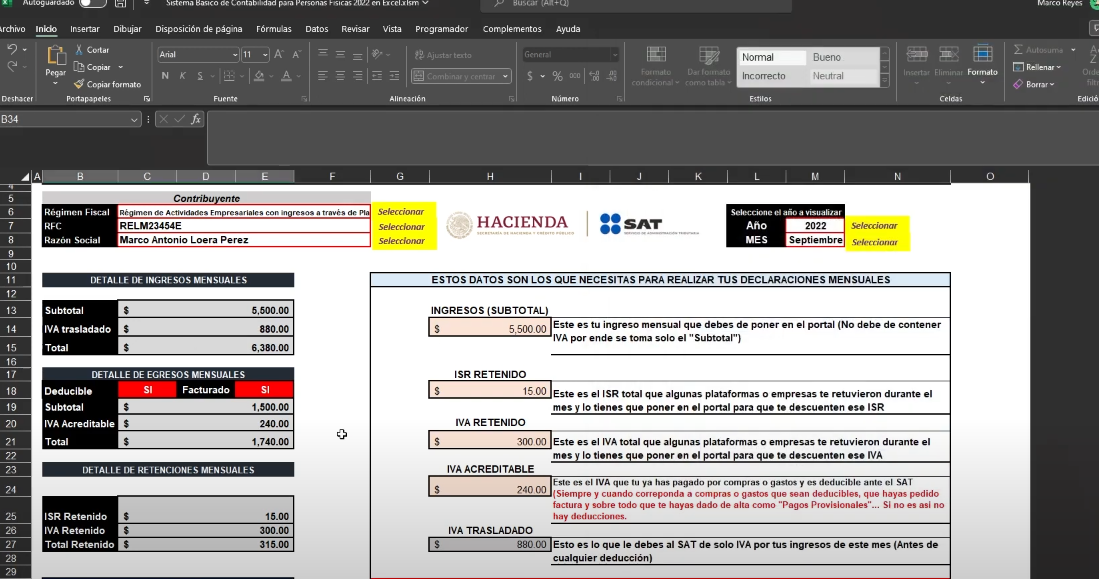This screenshot has height=579, width=1099.
Task: Open the General number format dropdown
Action: coord(614,55)
